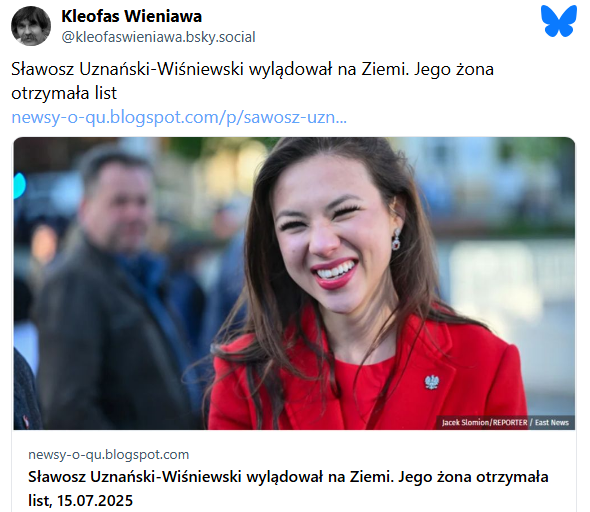Click the Jacek Slomion/REPORTER photo credit
The height and width of the screenshot is (512, 590).
tap(485, 422)
